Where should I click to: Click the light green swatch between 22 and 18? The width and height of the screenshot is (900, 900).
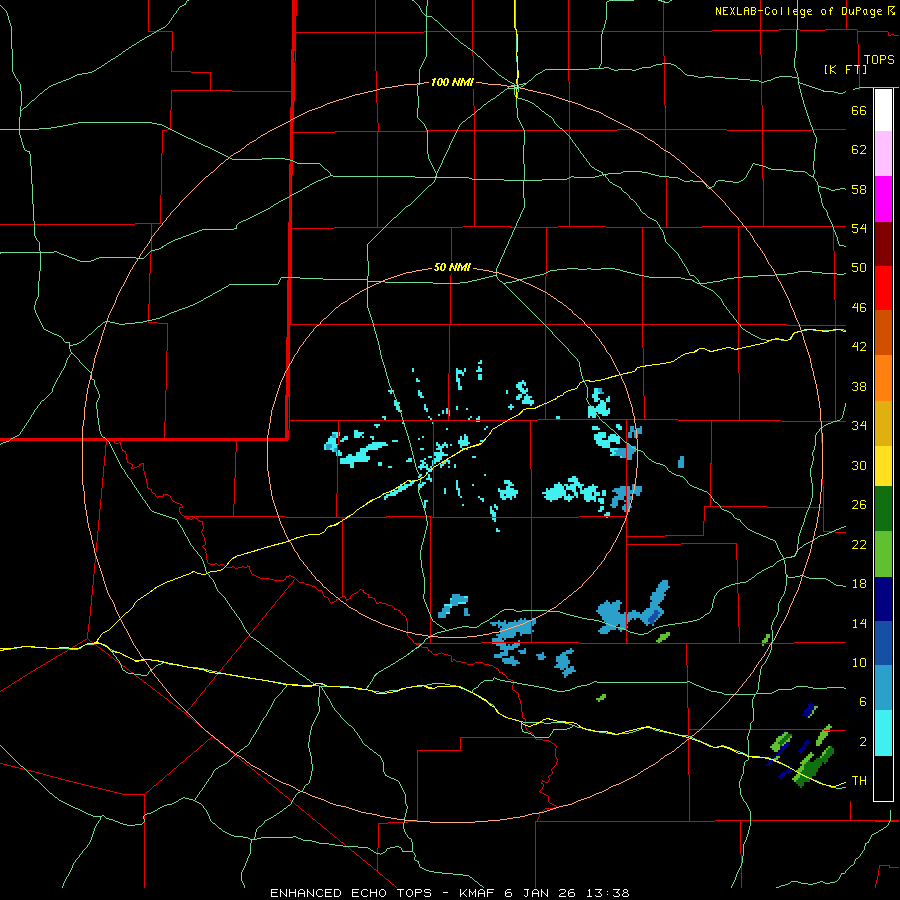pos(883,554)
